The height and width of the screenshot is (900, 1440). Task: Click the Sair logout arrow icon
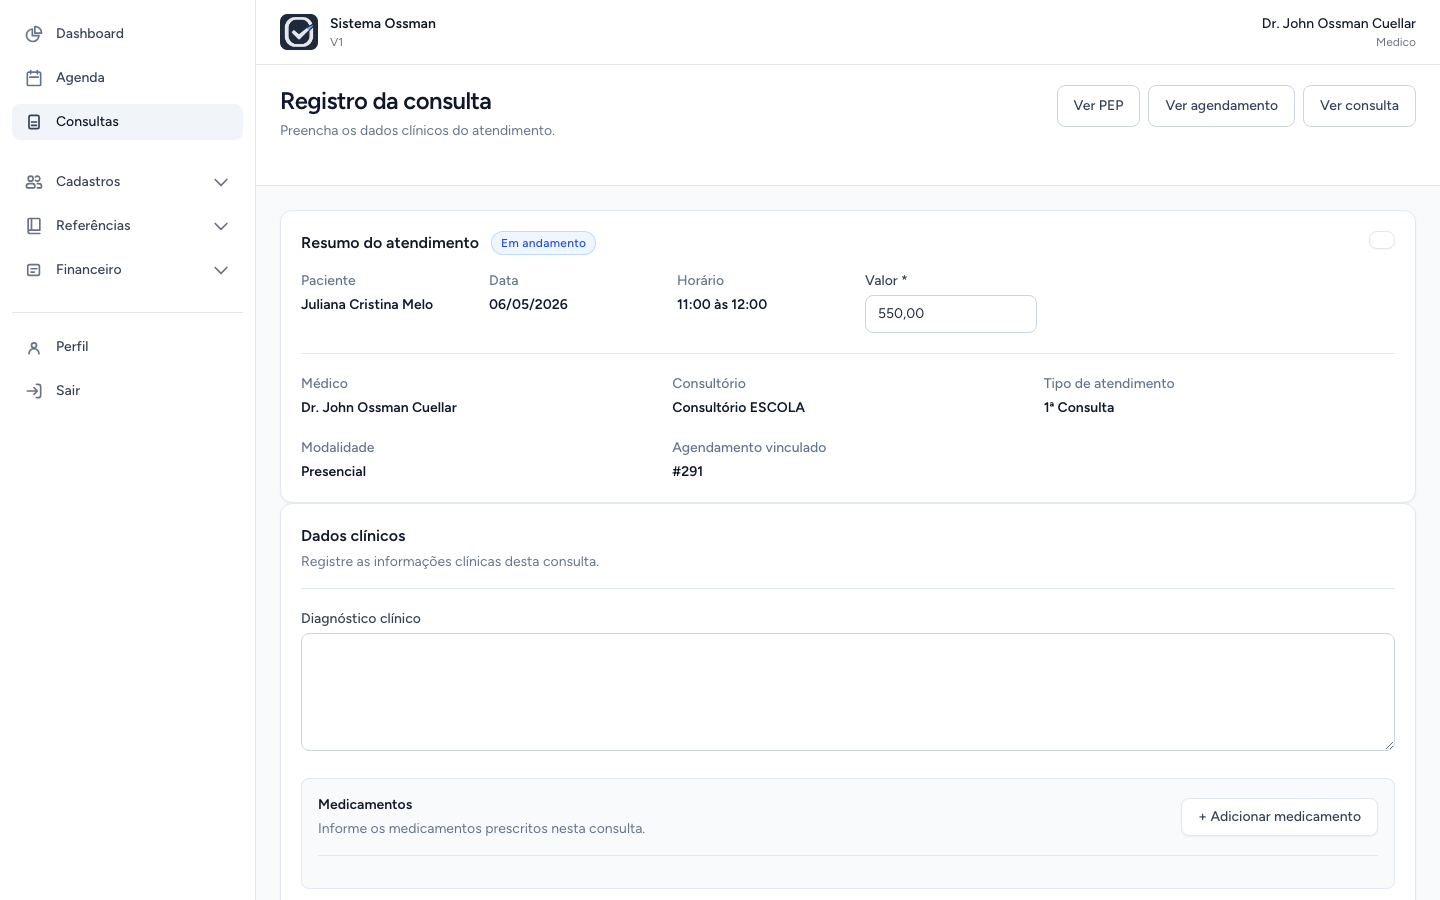pyautogui.click(x=34, y=391)
